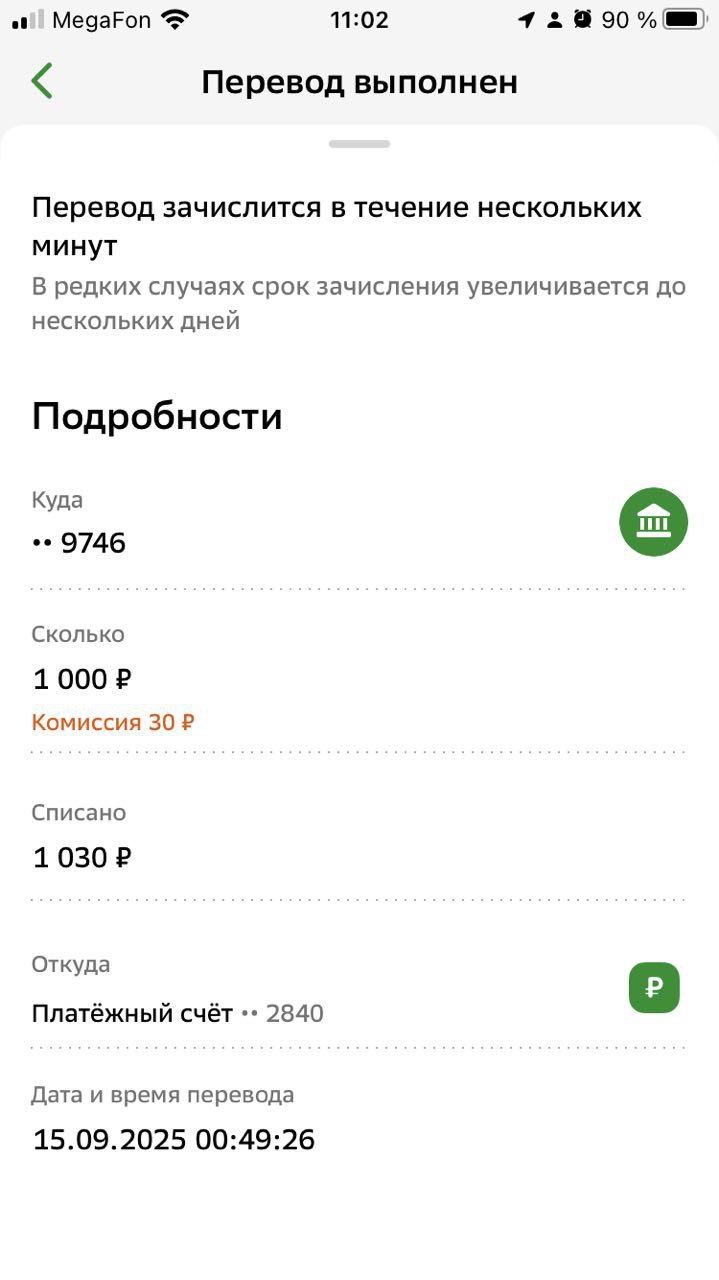The width and height of the screenshot is (719, 1280).
Task: Tap the sheet drag handle
Action: pos(359,144)
